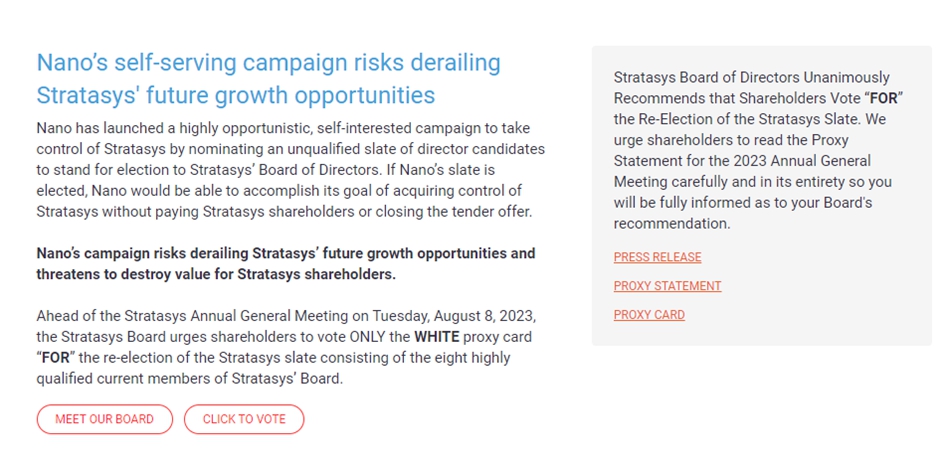Click "Stratasys Board of Directors Unanimously" sidebar text

click(x=751, y=77)
